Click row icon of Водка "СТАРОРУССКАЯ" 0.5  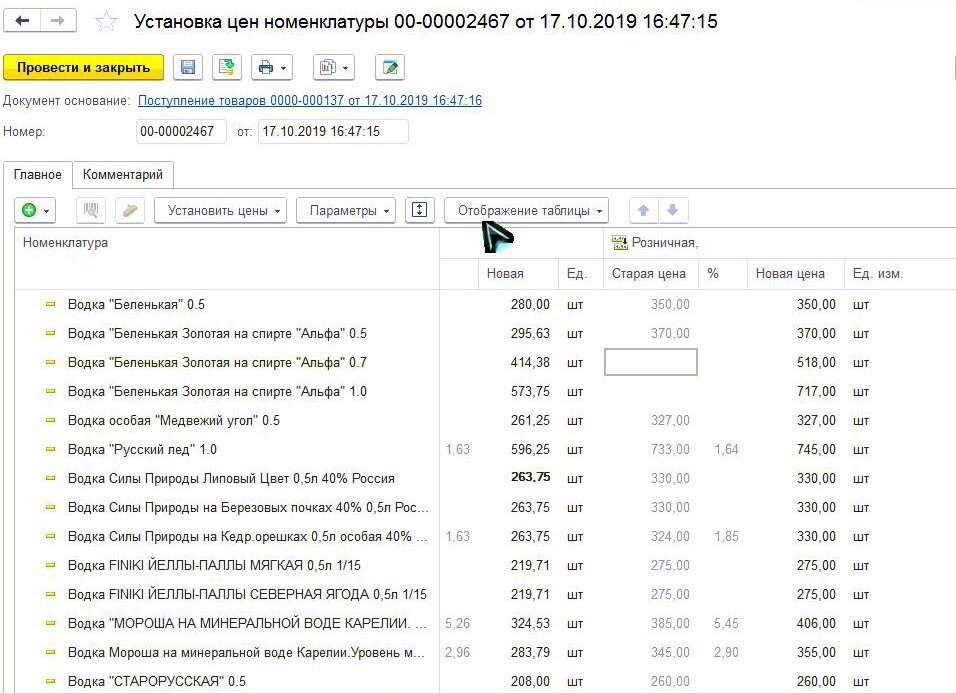(x=51, y=681)
